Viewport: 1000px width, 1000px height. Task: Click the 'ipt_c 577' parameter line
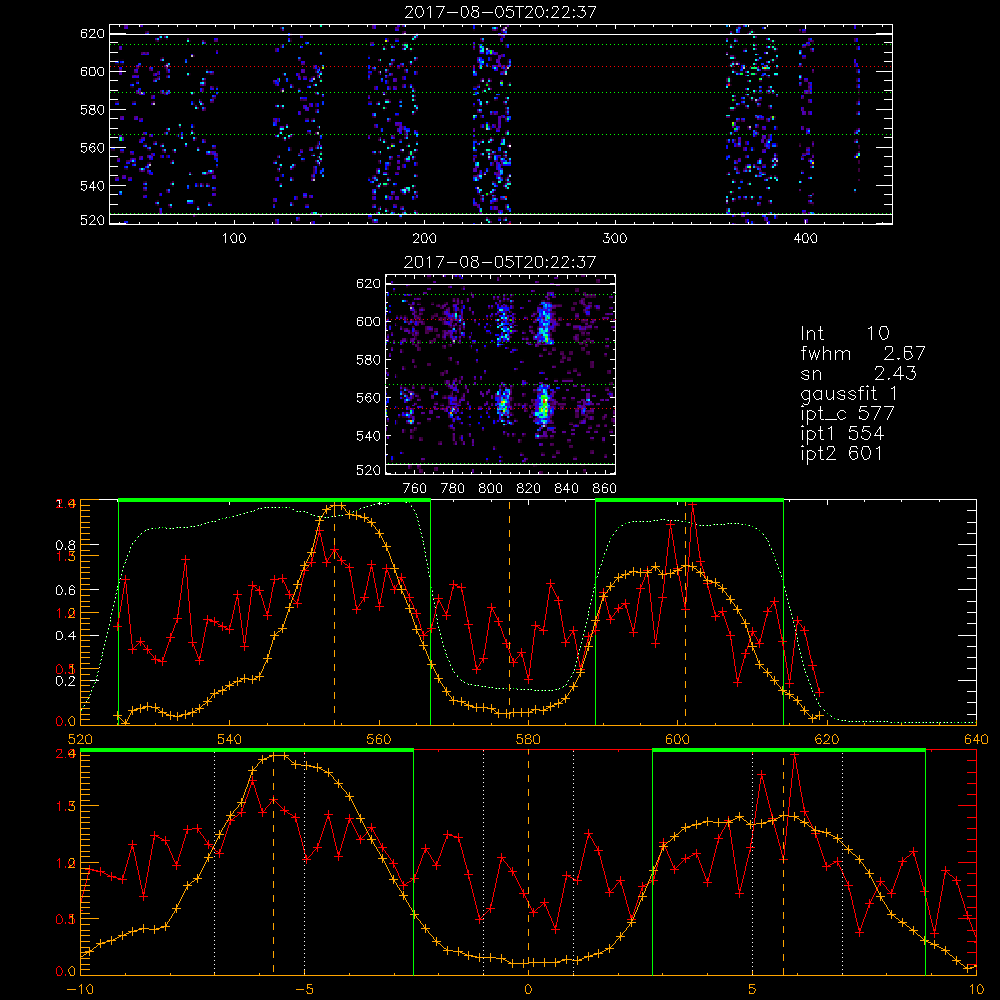(848, 414)
